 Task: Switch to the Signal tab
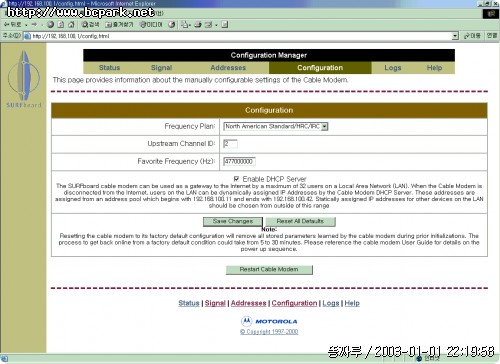pyautogui.click(x=161, y=68)
